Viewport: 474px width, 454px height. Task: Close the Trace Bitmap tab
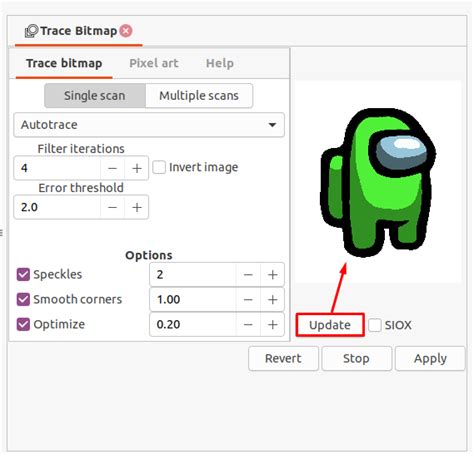click(x=126, y=31)
